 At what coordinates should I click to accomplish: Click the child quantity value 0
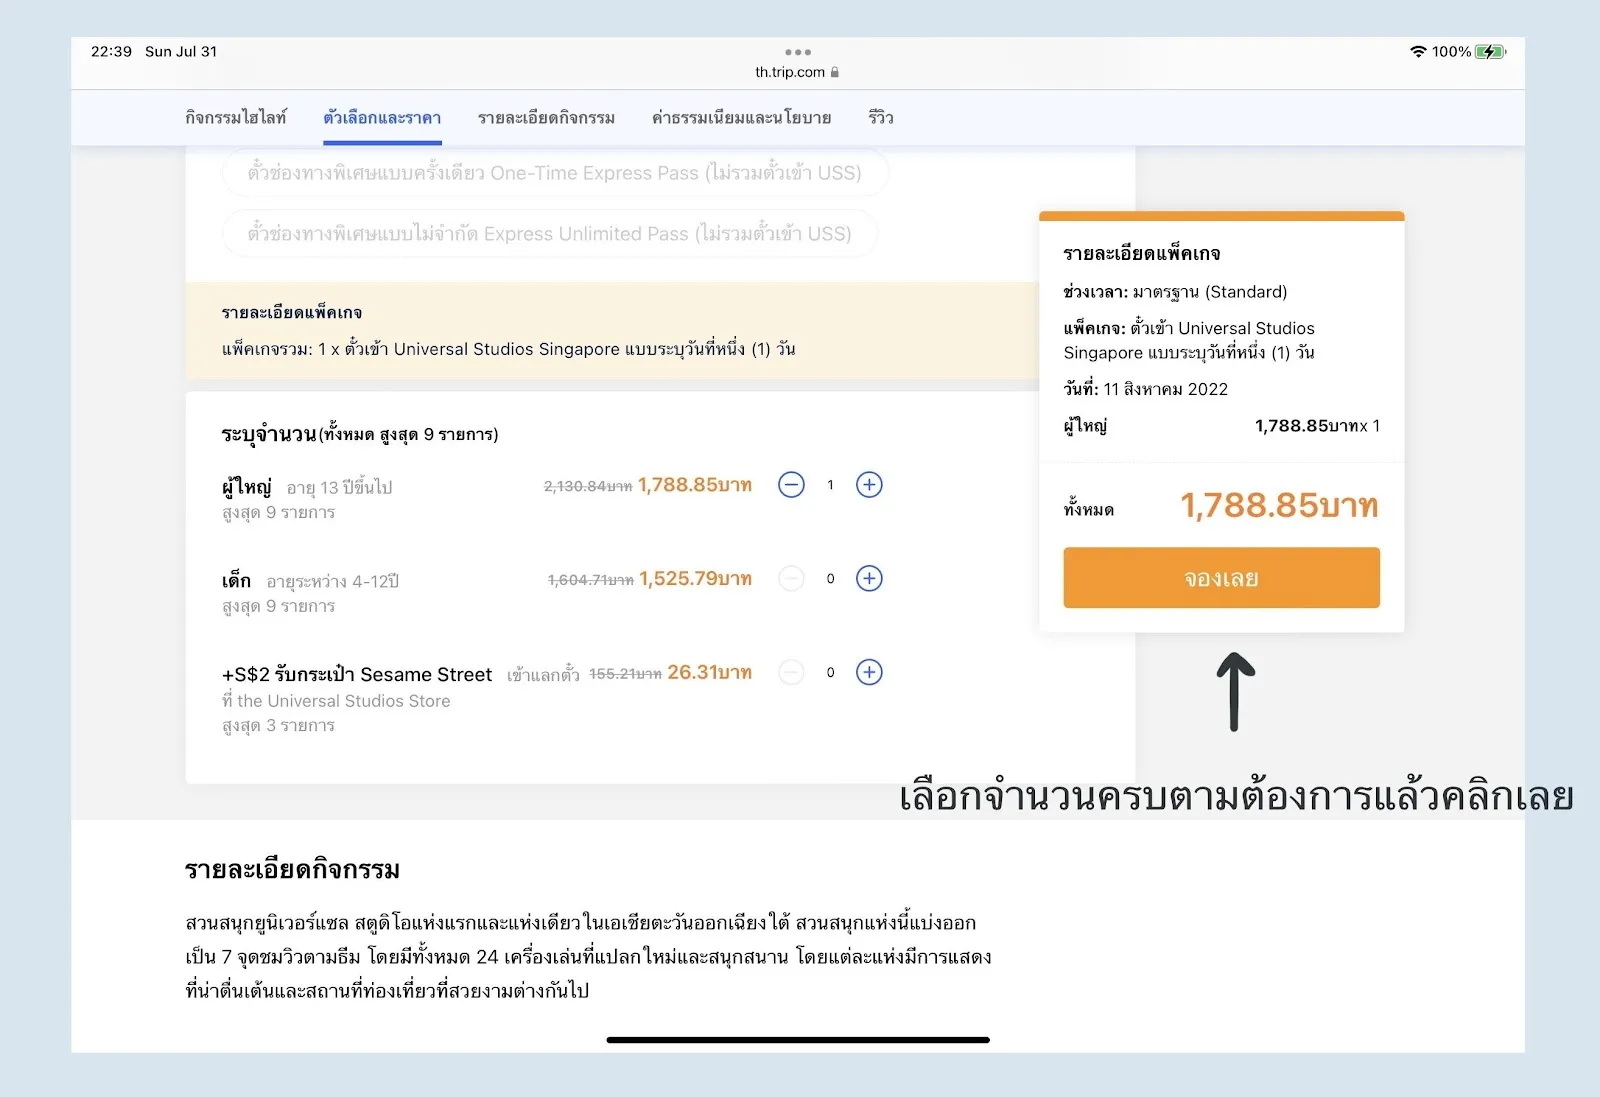click(830, 579)
